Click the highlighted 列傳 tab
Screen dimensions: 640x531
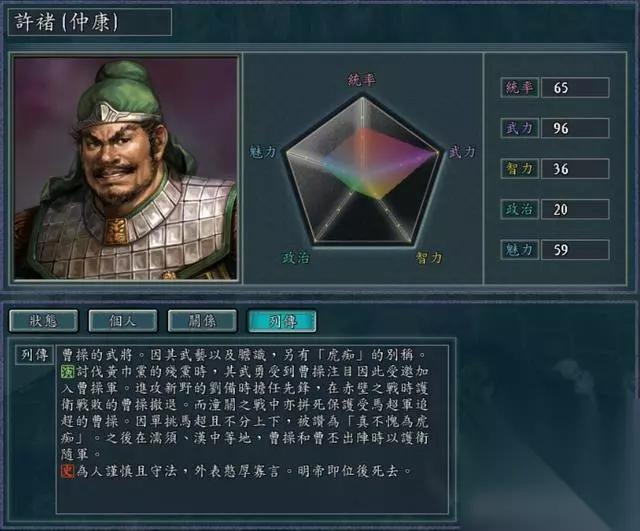[282, 321]
